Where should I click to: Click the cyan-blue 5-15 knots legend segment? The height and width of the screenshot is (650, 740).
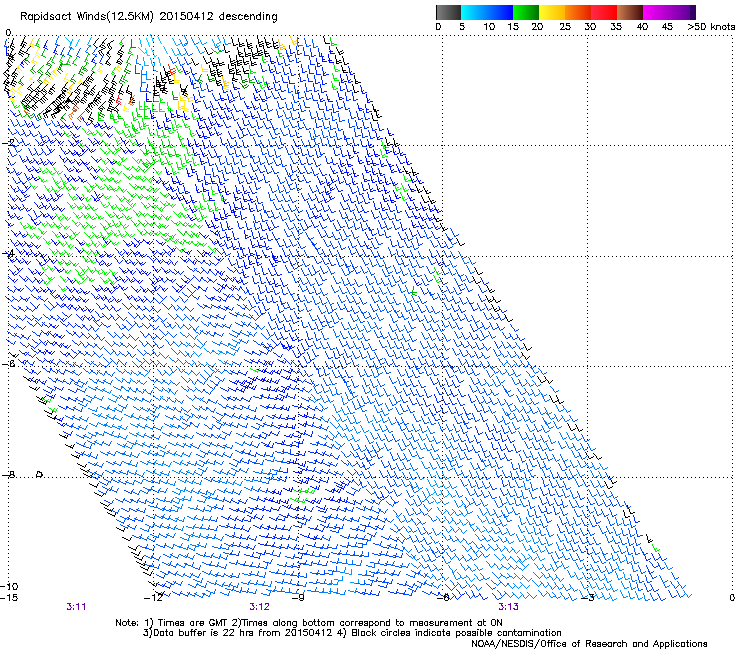click(487, 12)
